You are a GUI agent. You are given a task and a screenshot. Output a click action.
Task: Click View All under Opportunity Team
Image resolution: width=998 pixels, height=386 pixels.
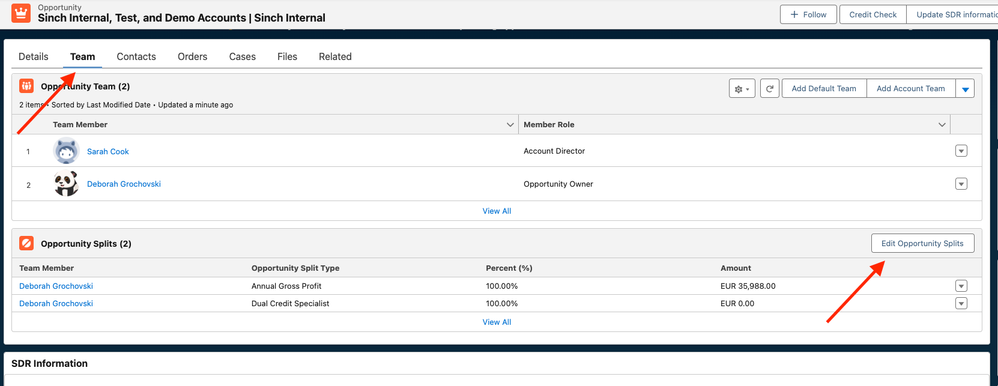[496, 211]
